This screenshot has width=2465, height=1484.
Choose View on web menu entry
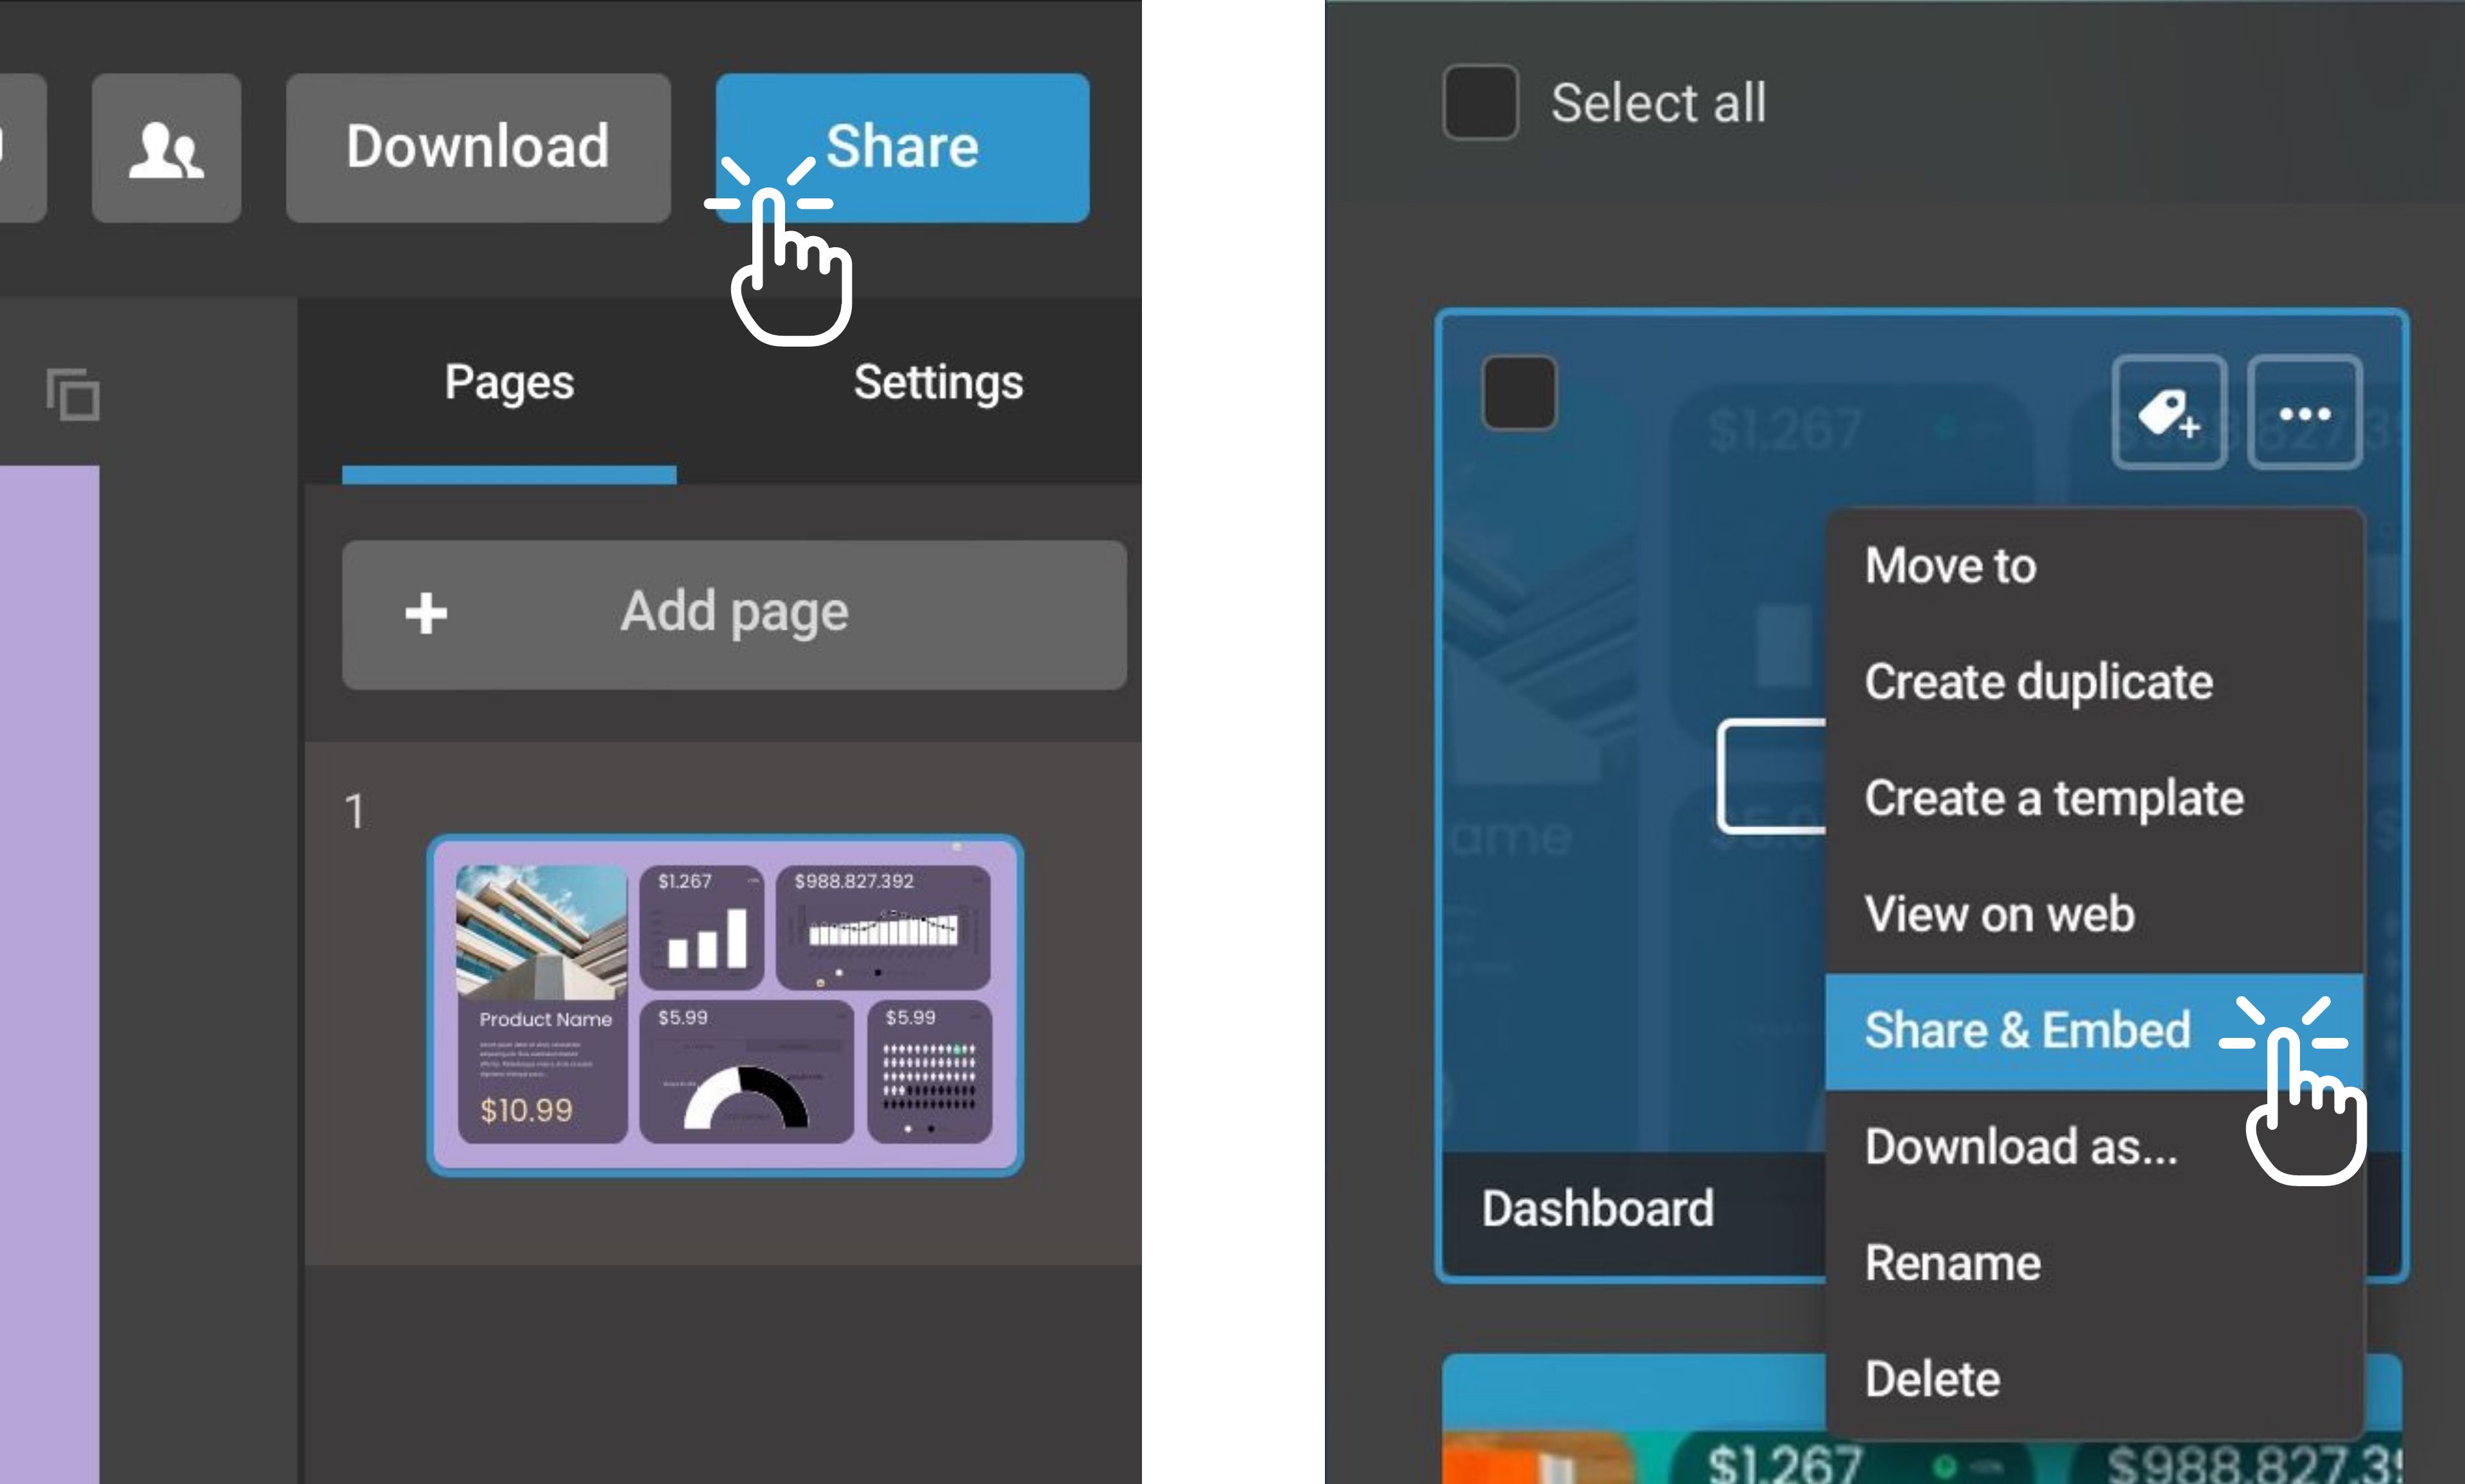(1999, 914)
